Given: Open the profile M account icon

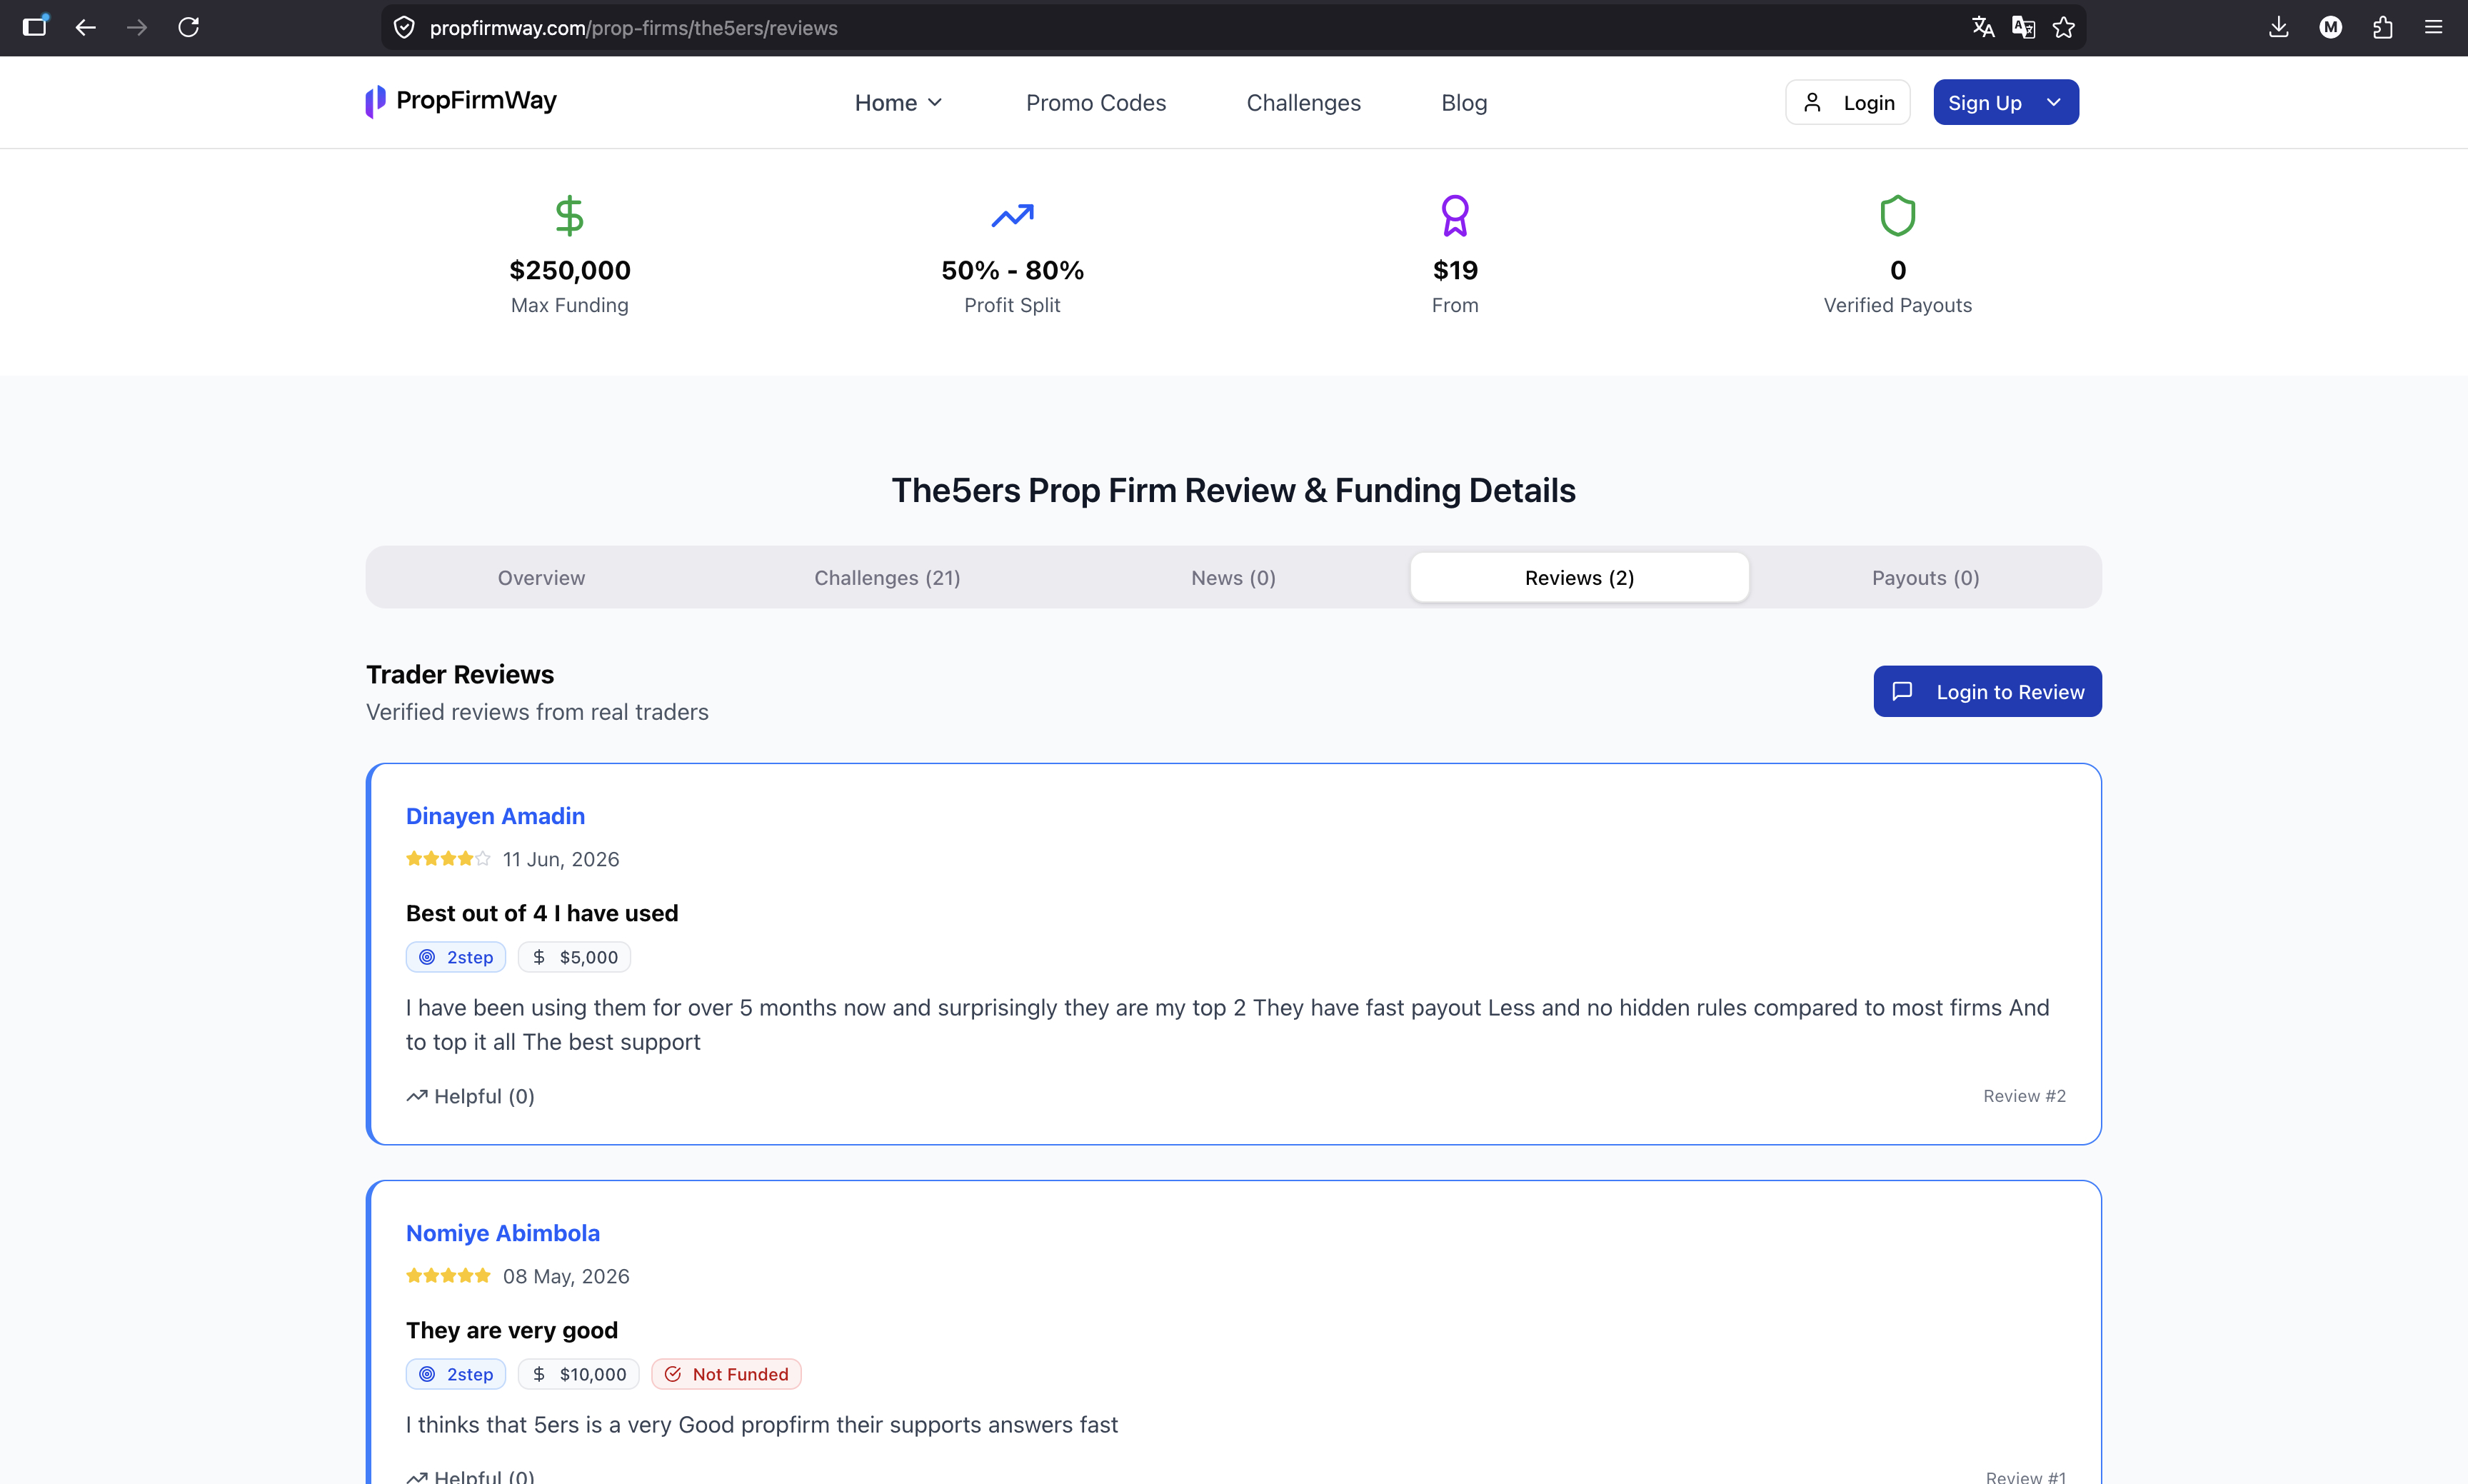Looking at the screenshot, I should pos(2330,27).
